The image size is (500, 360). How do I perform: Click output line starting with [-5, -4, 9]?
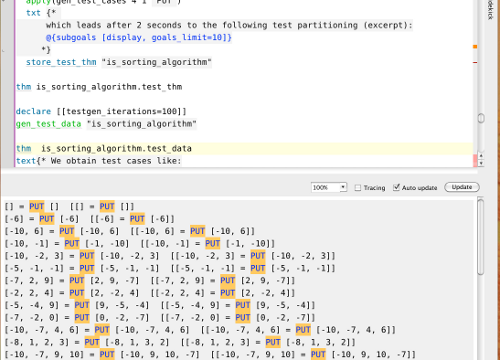pyautogui.click(x=160, y=305)
